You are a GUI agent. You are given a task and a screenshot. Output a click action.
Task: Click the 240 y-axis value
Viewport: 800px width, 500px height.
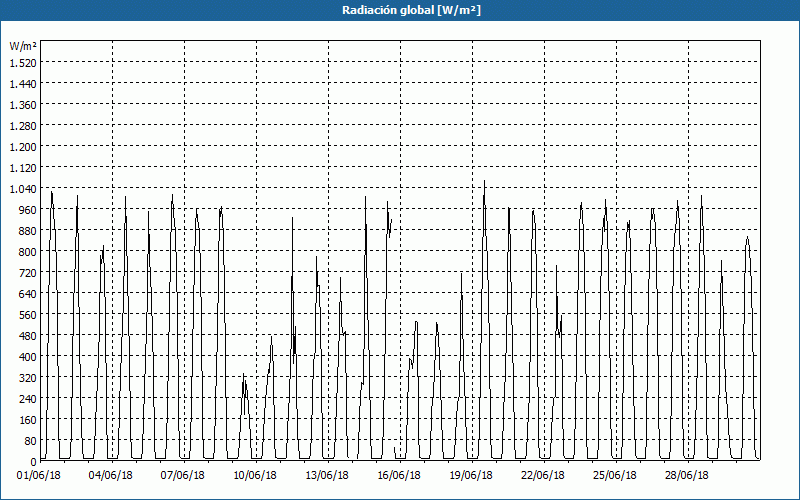pyautogui.click(x=28, y=399)
